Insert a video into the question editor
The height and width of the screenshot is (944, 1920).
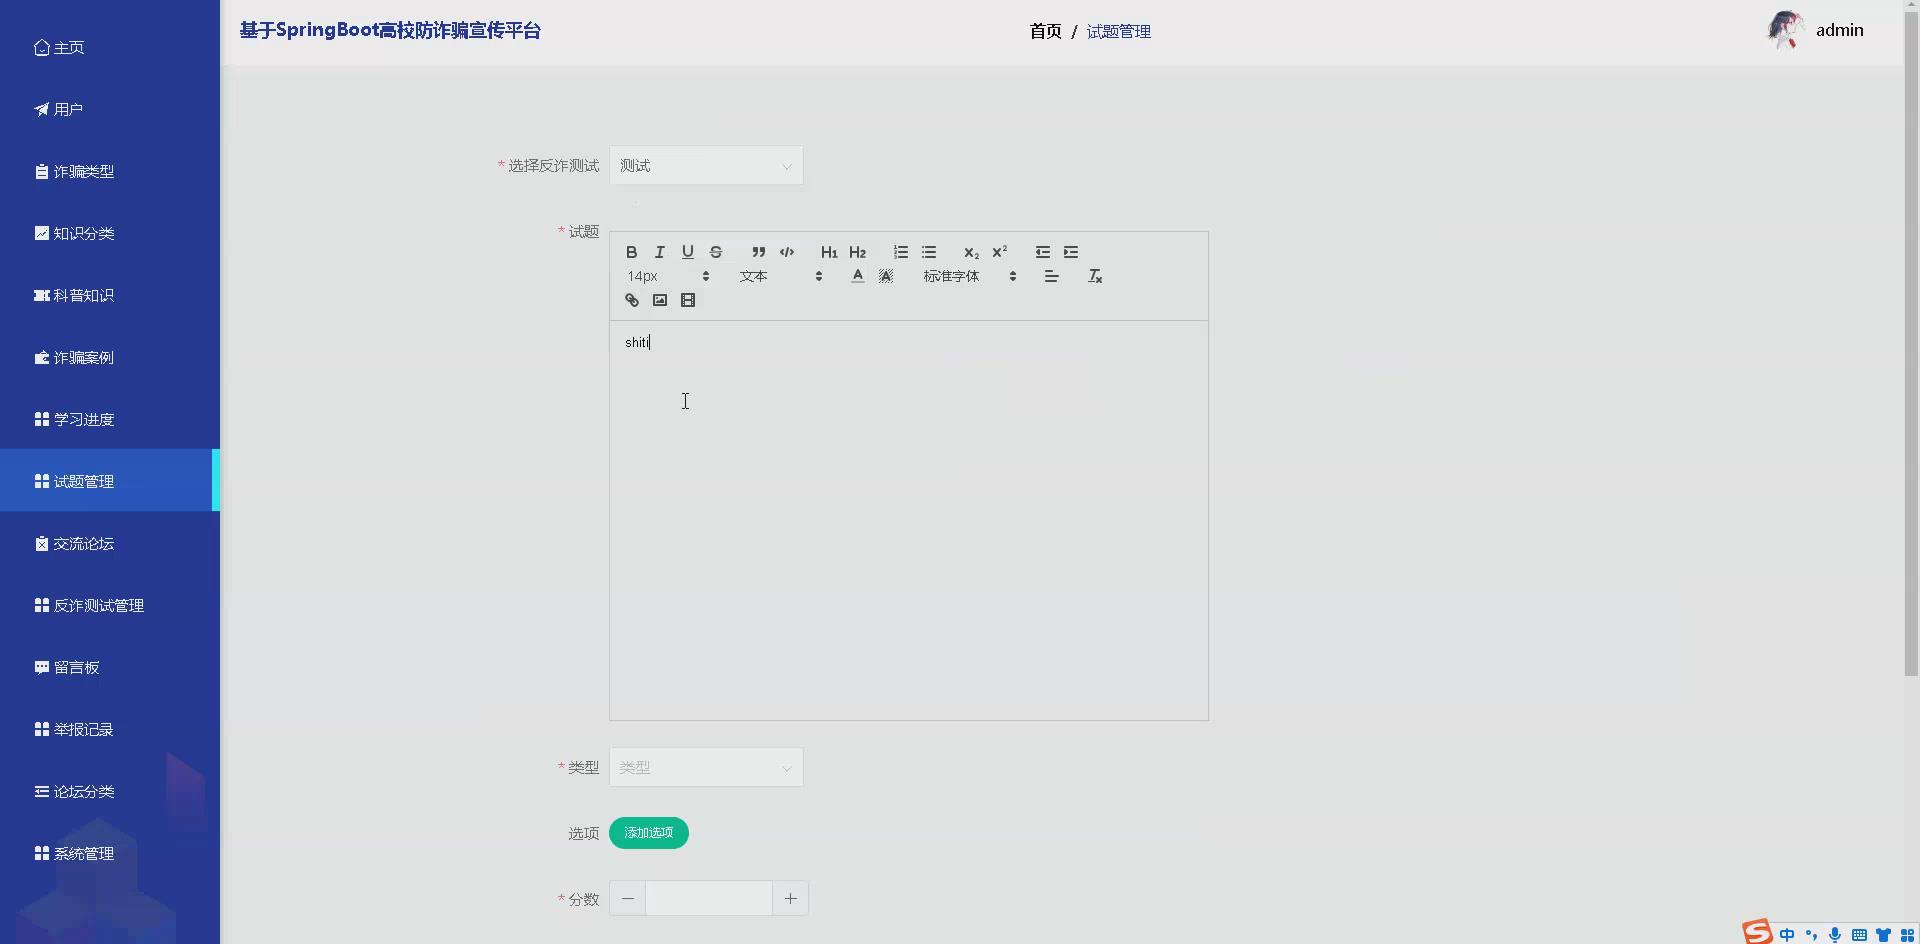687,299
